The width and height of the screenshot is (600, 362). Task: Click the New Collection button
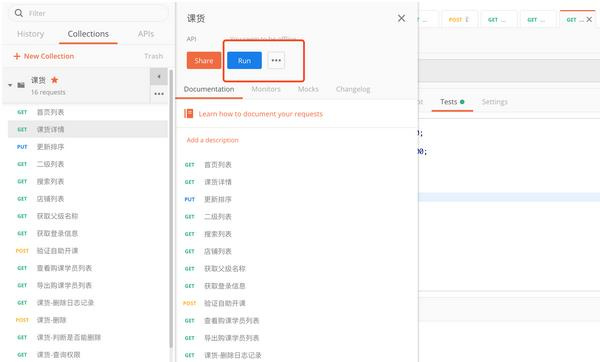pos(44,56)
